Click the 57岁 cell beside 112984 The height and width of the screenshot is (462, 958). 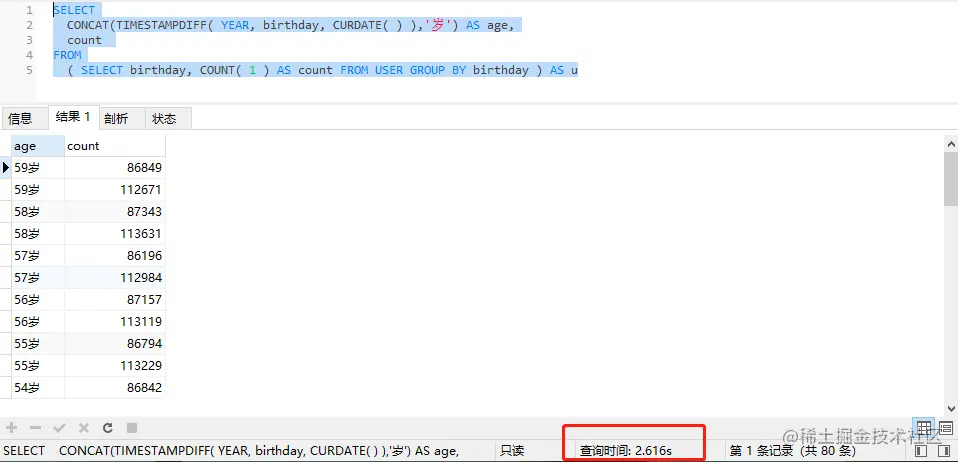pos(38,277)
